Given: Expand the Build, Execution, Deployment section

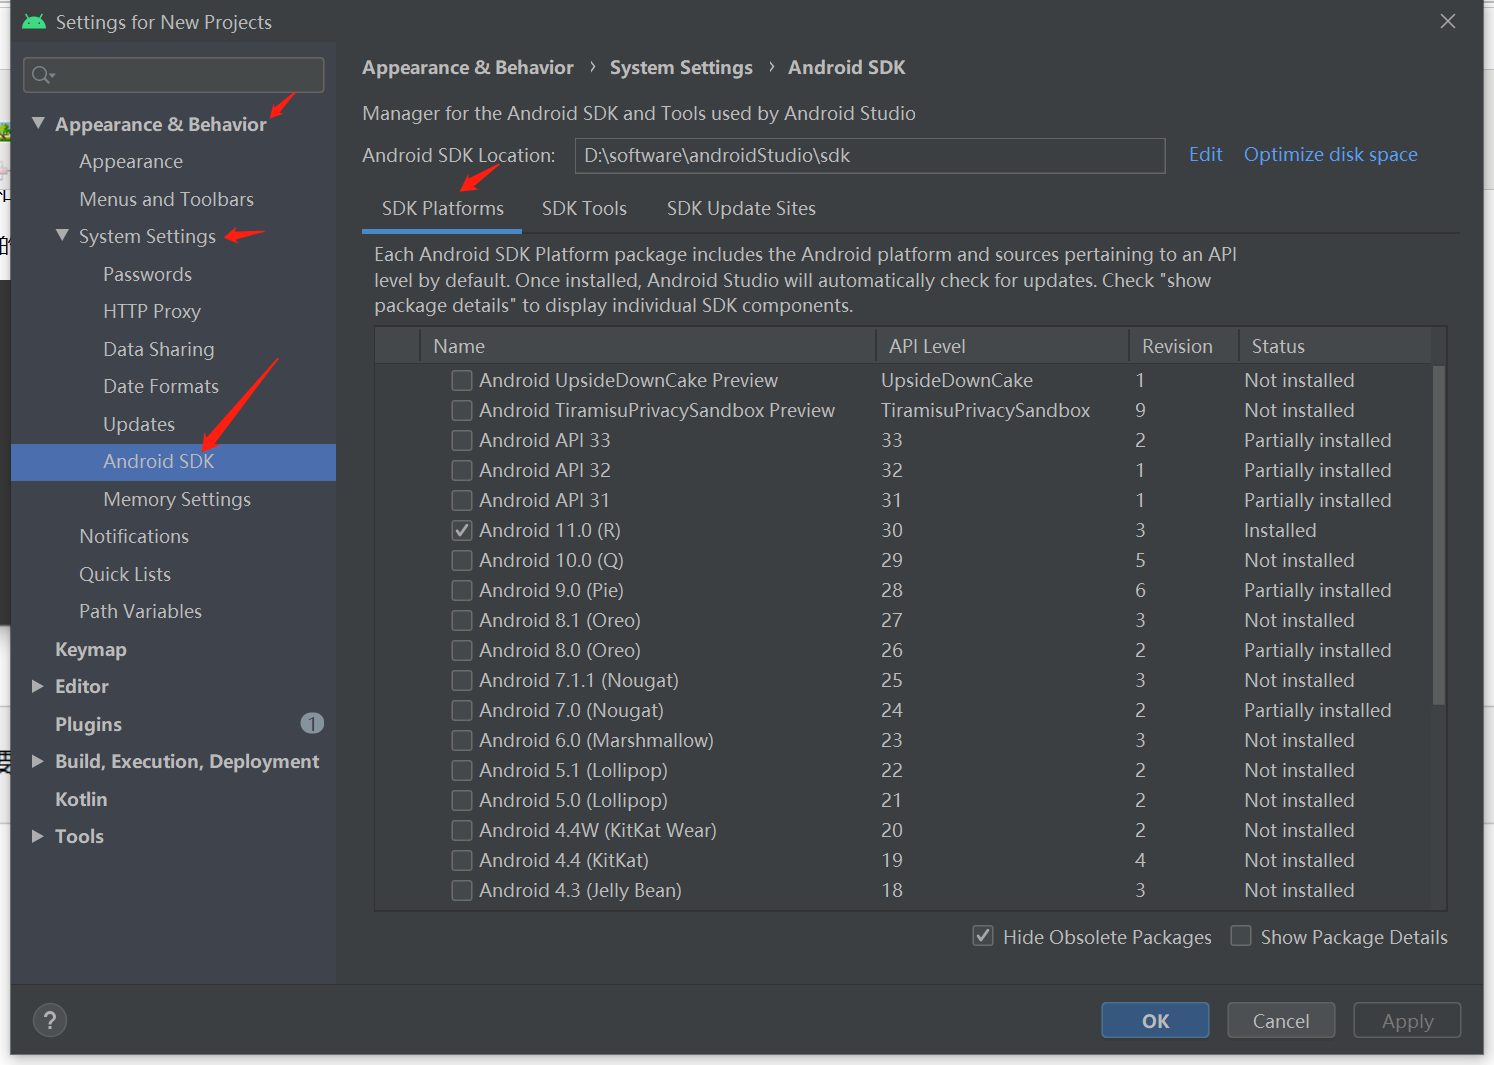Looking at the screenshot, I should coord(38,761).
